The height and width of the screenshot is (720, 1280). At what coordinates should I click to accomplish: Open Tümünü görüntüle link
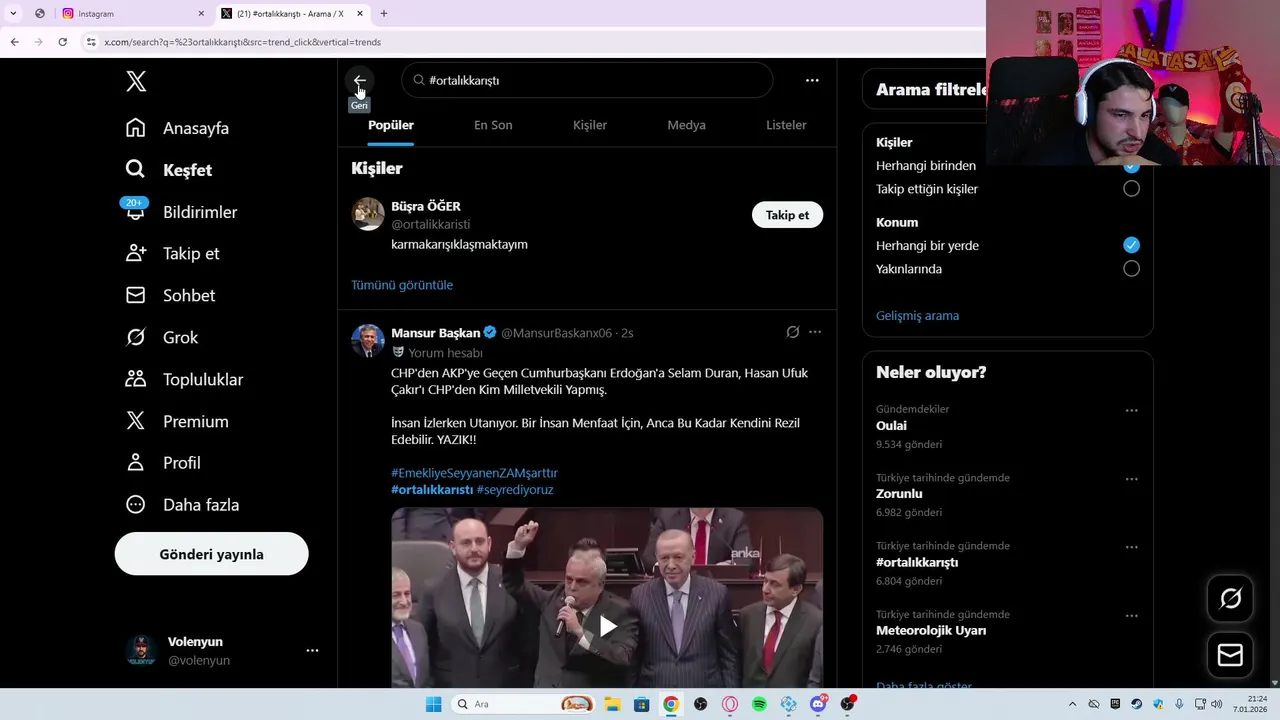402,285
